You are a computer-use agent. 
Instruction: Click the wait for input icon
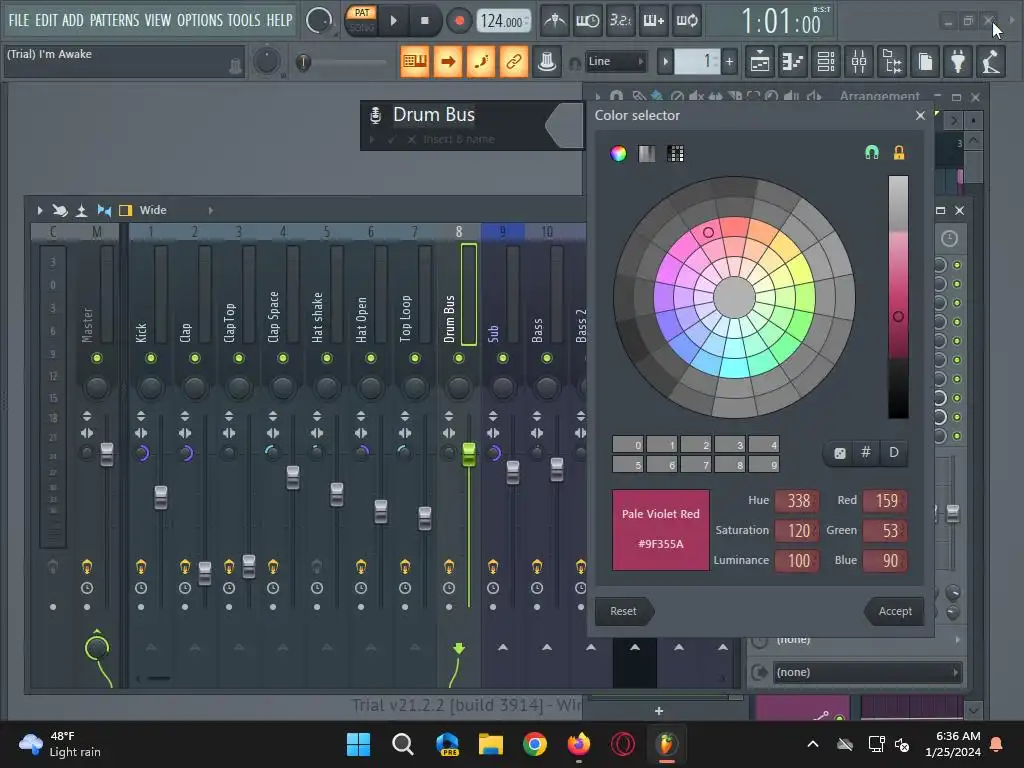point(588,21)
